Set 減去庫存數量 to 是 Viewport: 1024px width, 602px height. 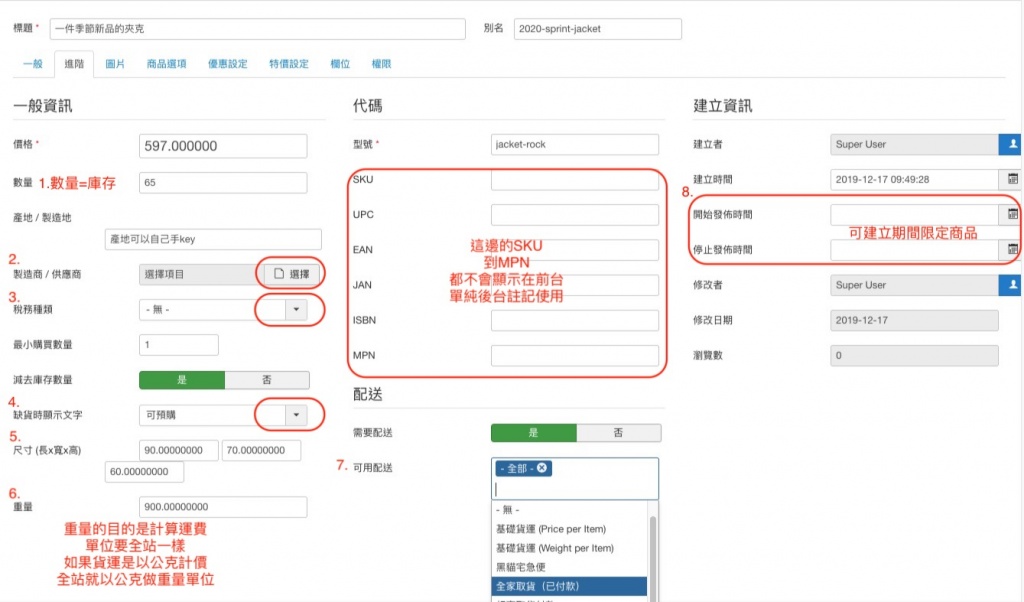(181, 380)
